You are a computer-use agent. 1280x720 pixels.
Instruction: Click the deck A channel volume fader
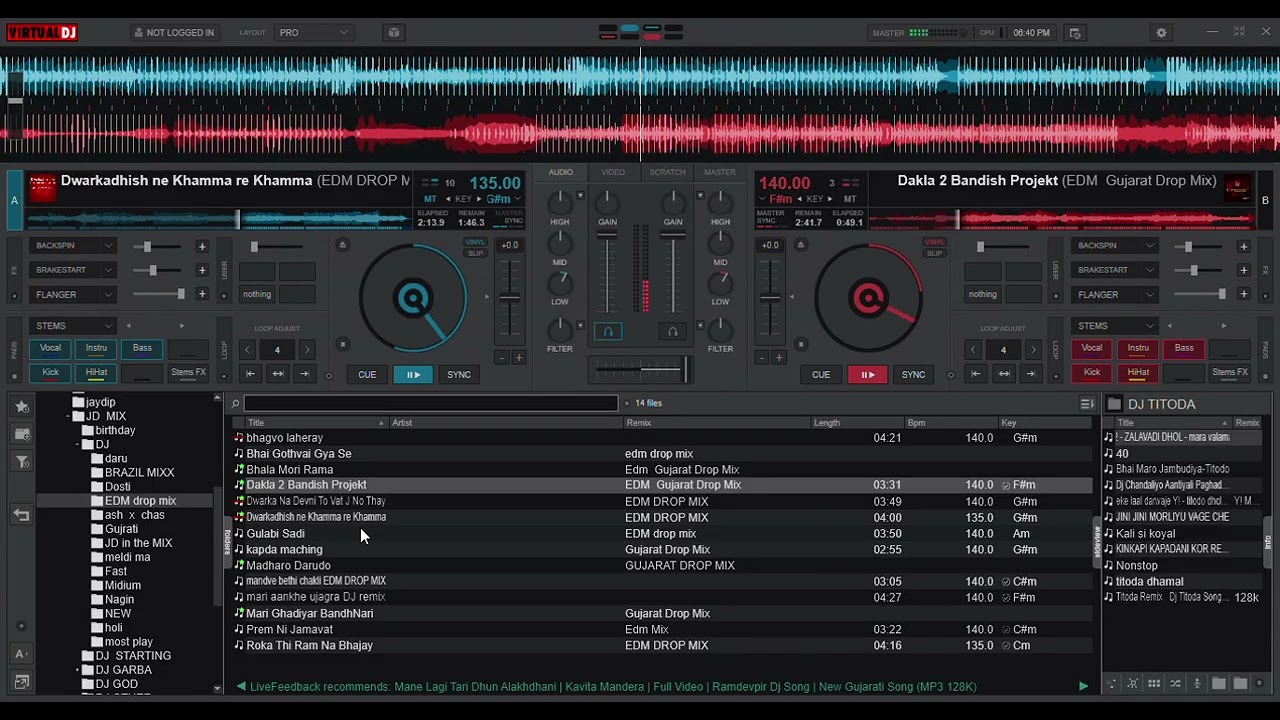(x=607, y=236)
